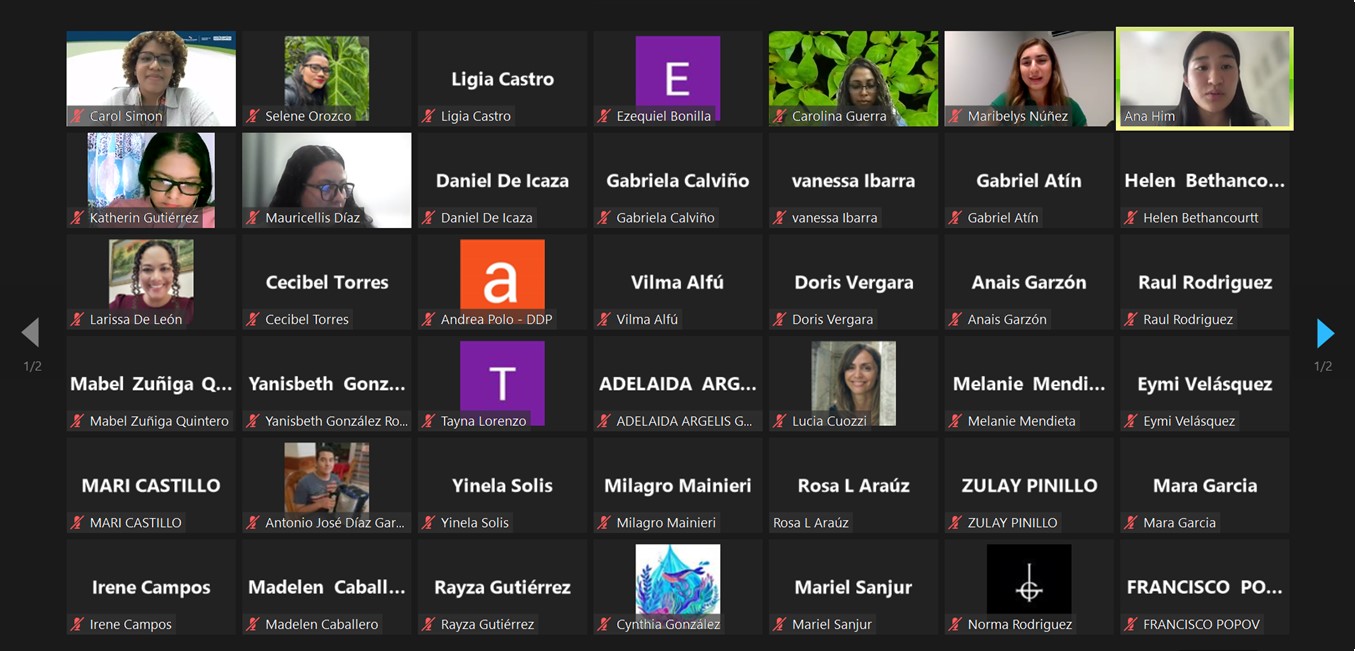Click large name Madelen Caball... on tile
Viewport: 1355px width, 651px height.
pyautogui.click(x=327, y=588)
